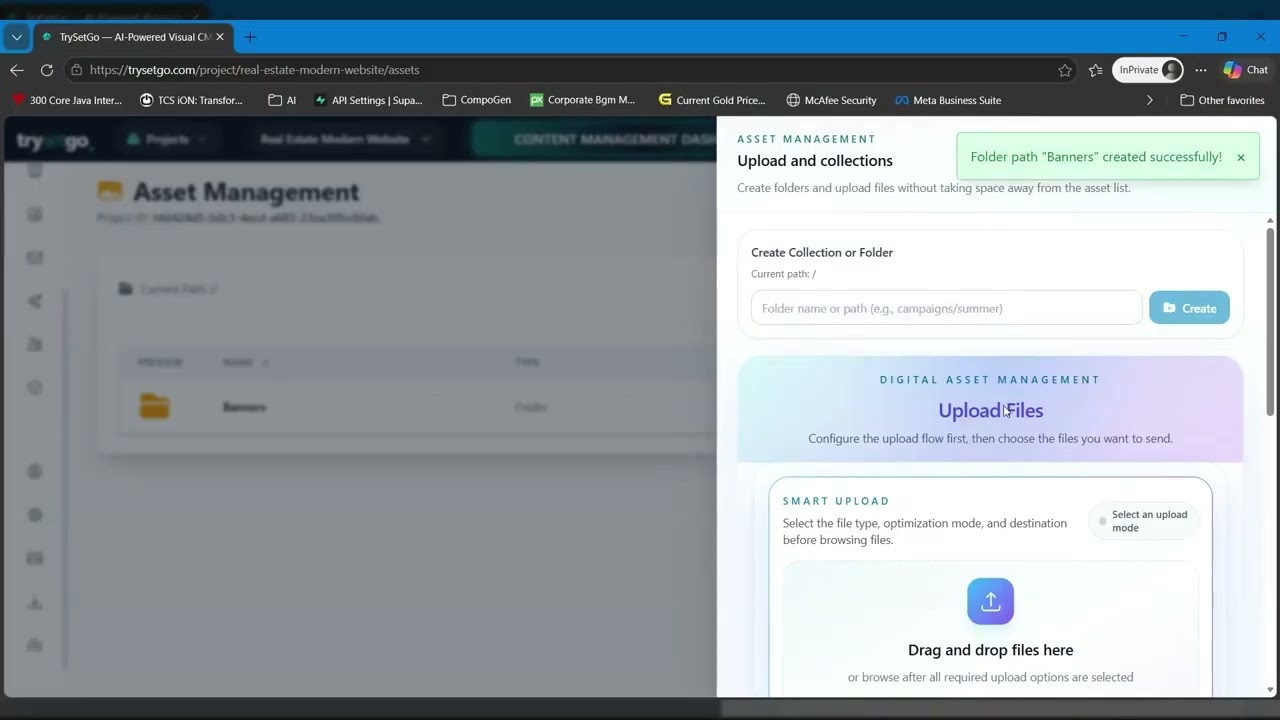1280x720 pixels.
Task: Select the TrySetGo browser tab
Action: coord(133,37)
